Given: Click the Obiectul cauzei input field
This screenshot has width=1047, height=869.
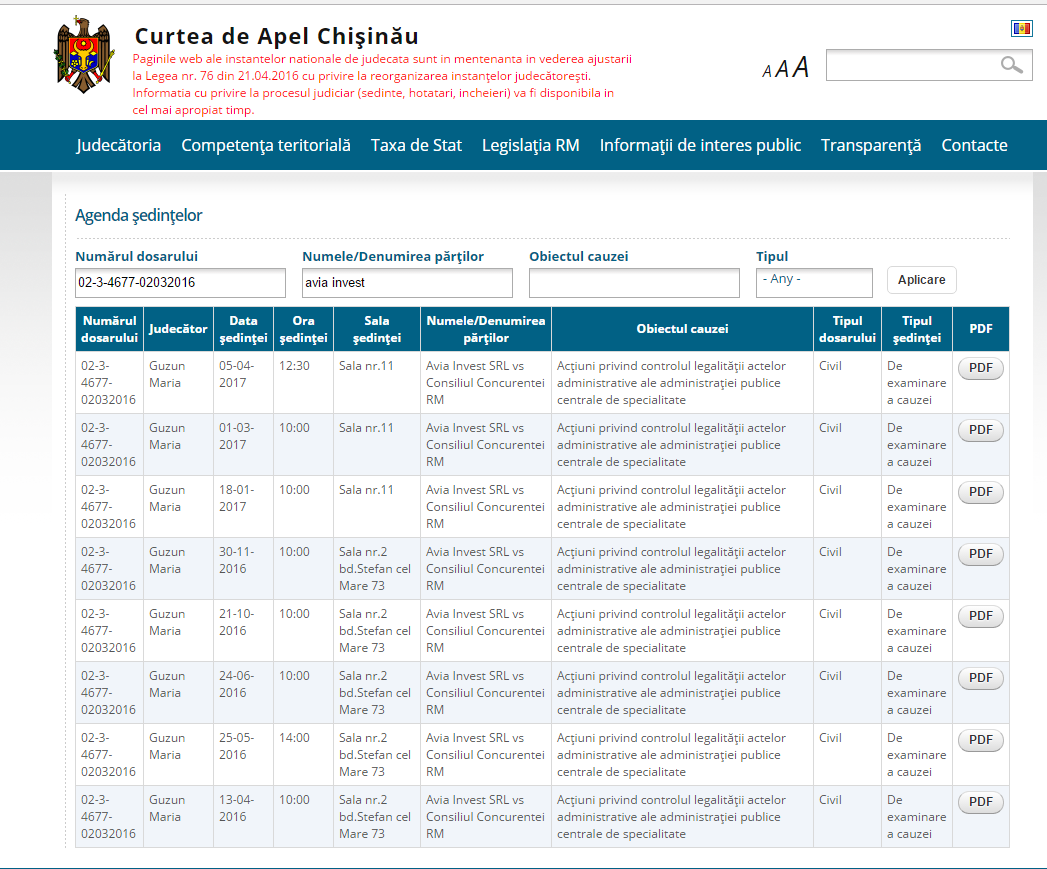Looking at the screenshot, I should pos(634,283).
